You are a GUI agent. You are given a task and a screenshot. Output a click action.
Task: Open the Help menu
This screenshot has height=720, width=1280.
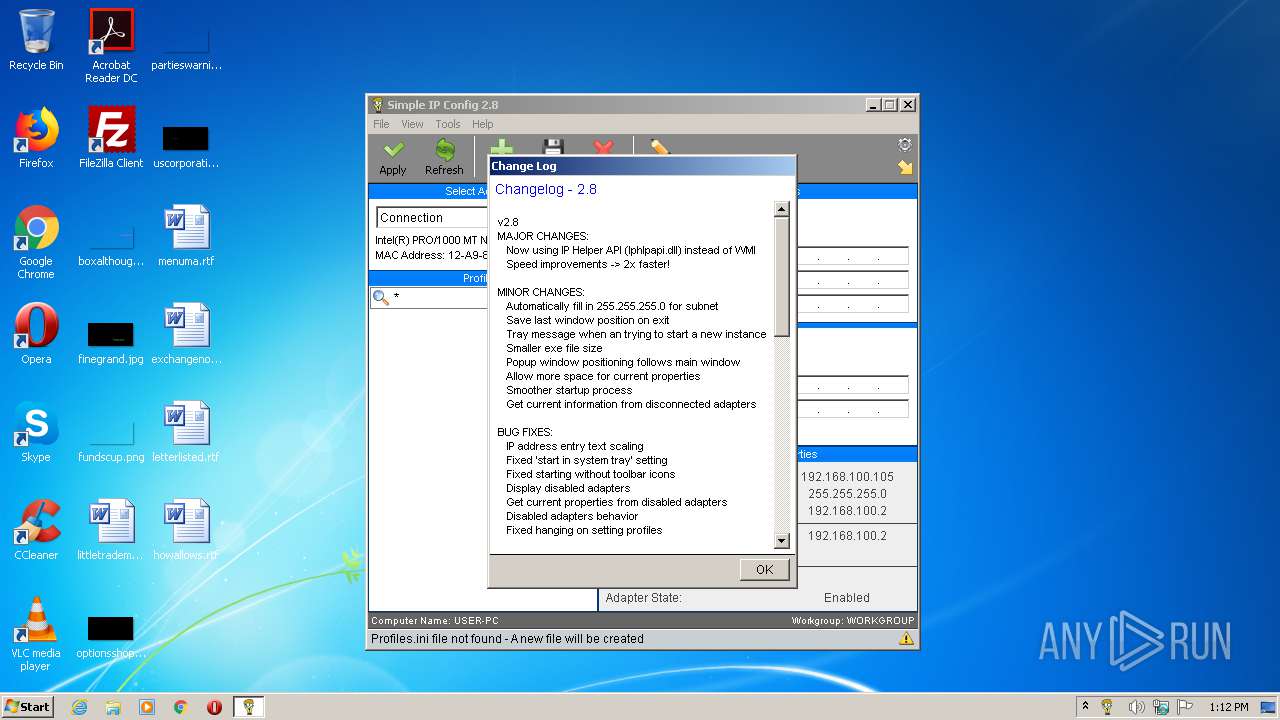tap(483, 124)
